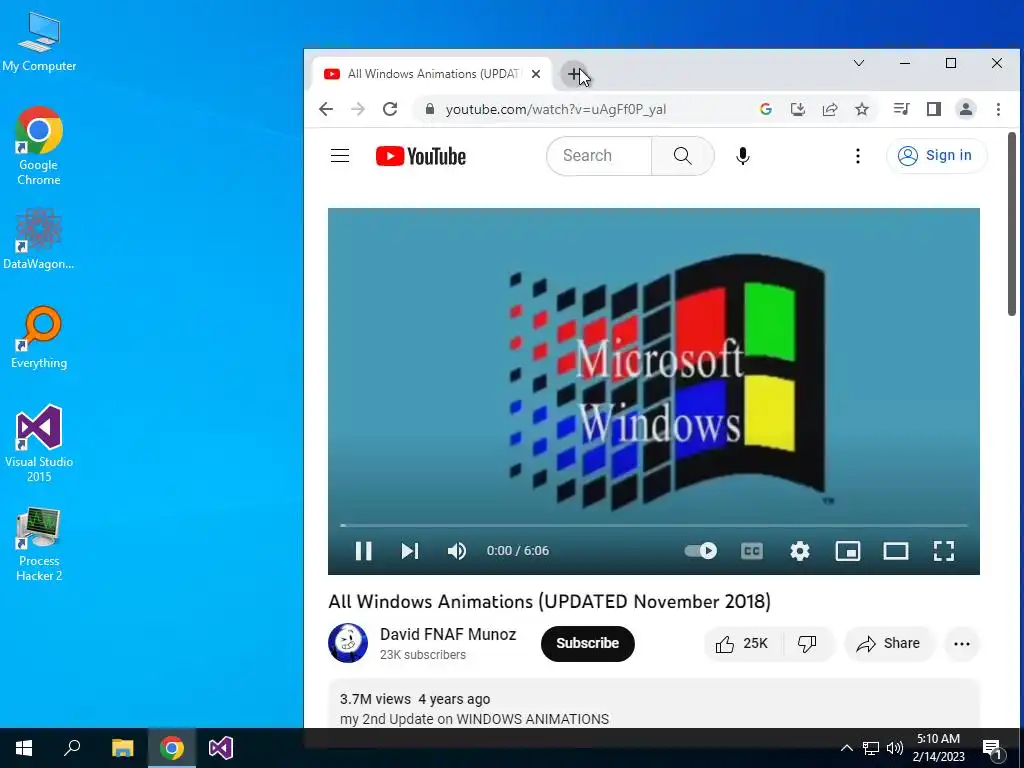Expand the tab search chevron
1024x768 pixels.
point(859,63)
